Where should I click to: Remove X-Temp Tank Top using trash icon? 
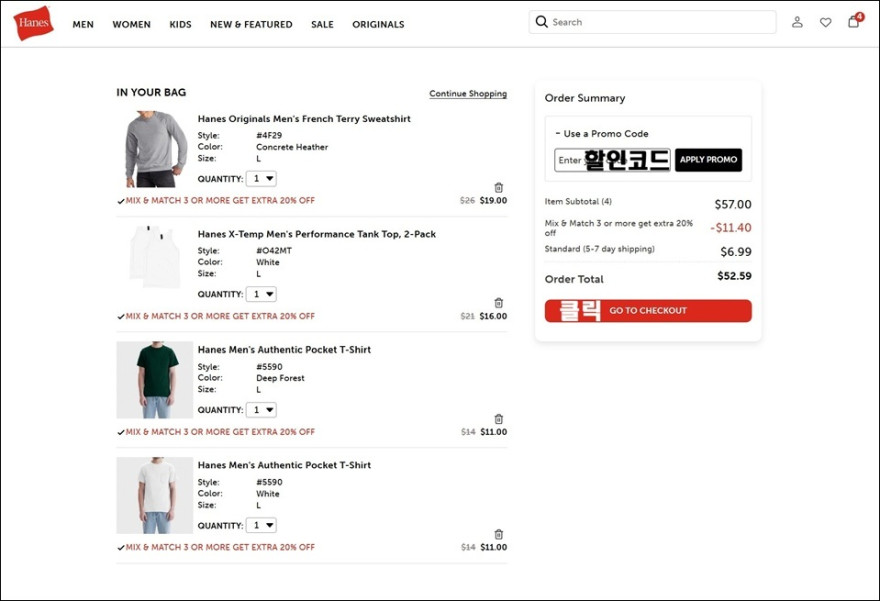(498, 303)
